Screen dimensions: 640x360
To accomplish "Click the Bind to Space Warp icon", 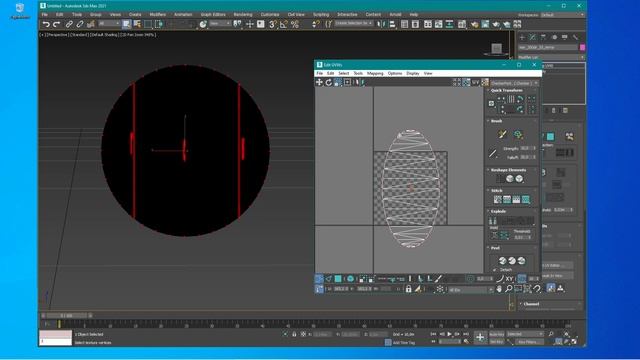I will pyautogui.click(x=91, y=24).
